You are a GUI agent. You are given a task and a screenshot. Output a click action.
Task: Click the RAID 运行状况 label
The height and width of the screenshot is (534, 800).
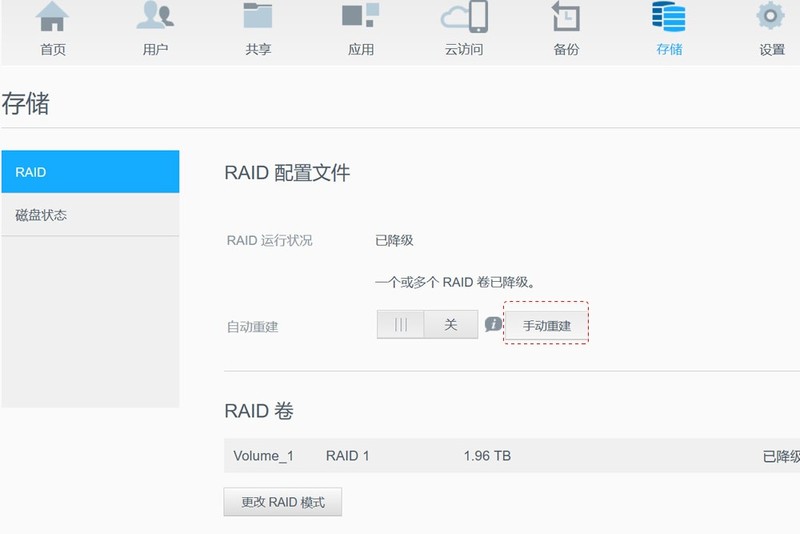(x=269, y=240)
